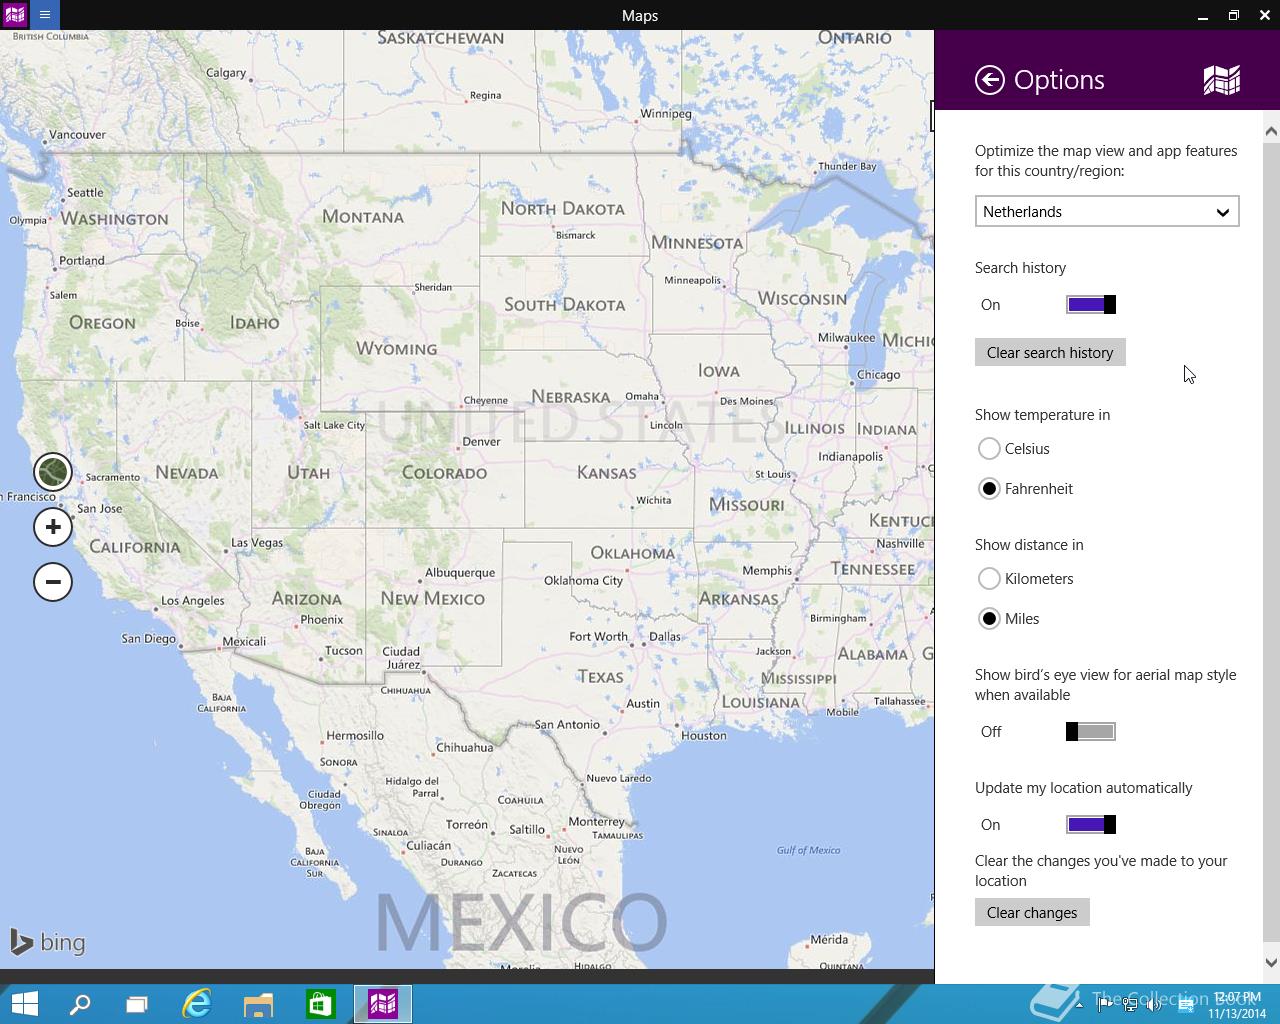
Task: Click Minneapolis on the map
Action: (693, 280)
